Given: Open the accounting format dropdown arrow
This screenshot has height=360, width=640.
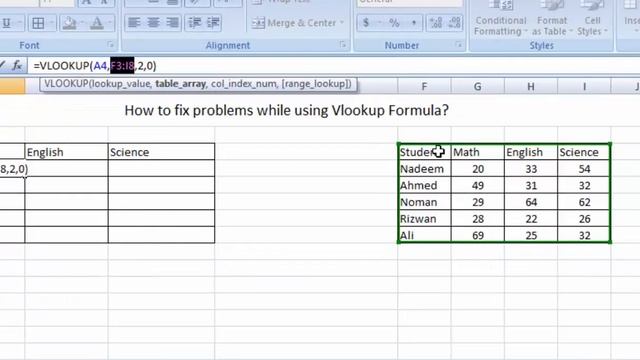Looking at the screenshot, I should coord(379,23).
